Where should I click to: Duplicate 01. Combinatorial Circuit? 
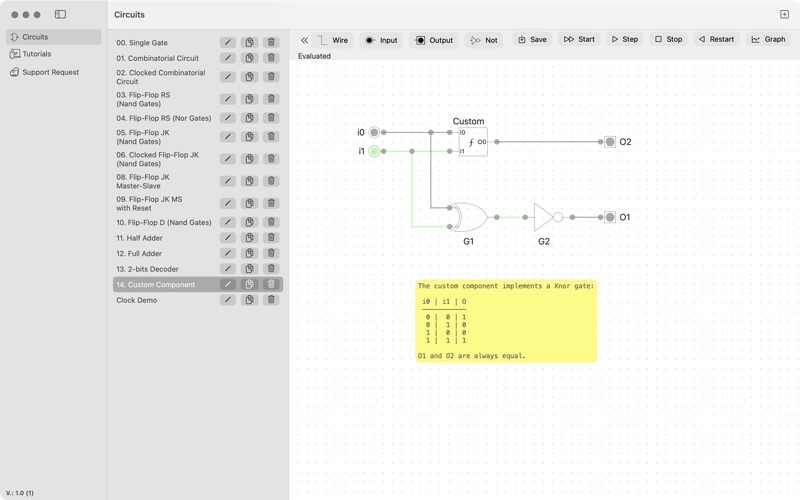pyautogui.click(x=249, y=58)
